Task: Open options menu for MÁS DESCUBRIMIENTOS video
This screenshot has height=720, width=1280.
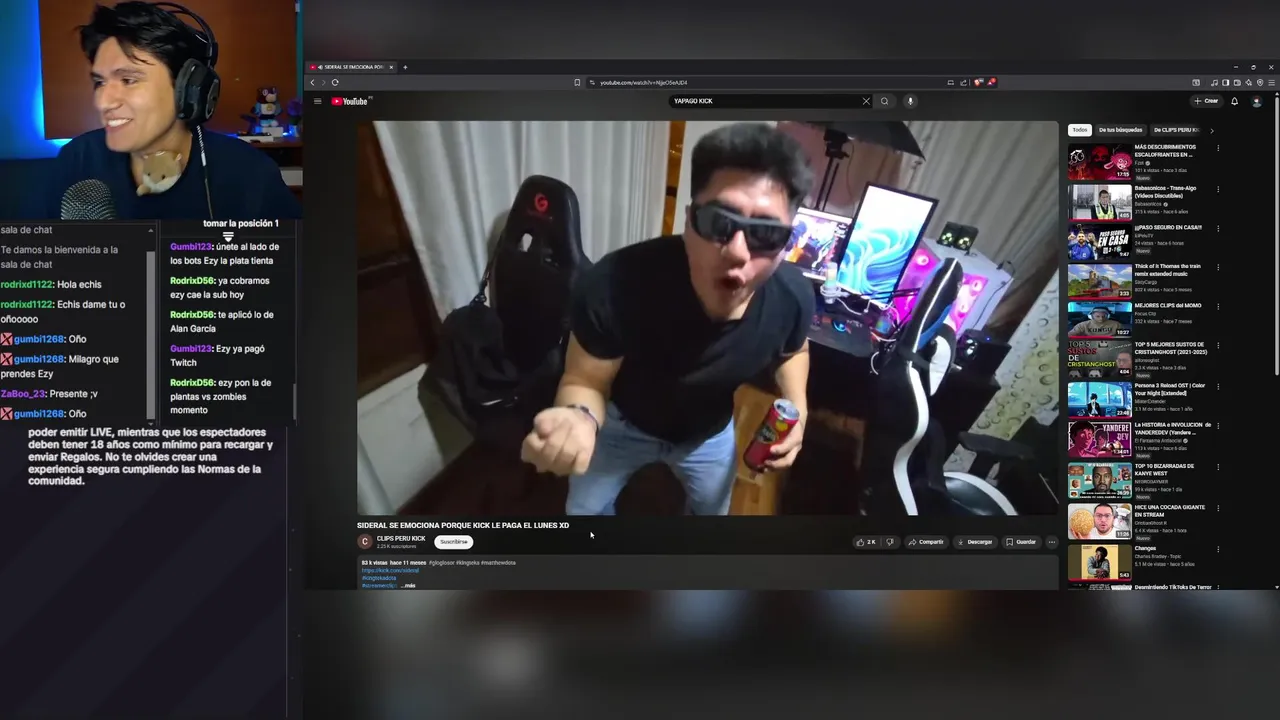Action: click(1218, 148)
